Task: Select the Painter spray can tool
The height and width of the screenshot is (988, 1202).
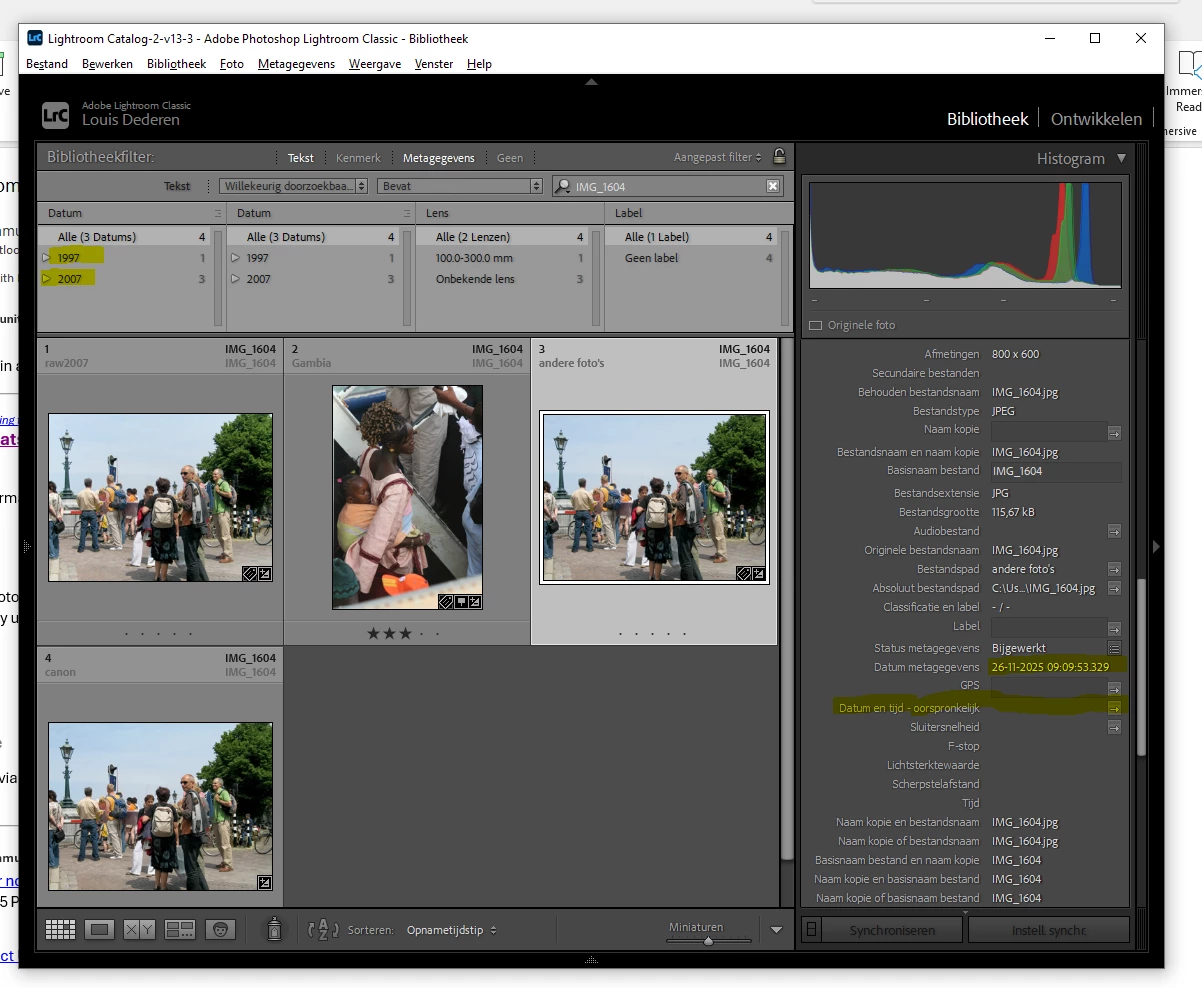Action: point(274,930)
